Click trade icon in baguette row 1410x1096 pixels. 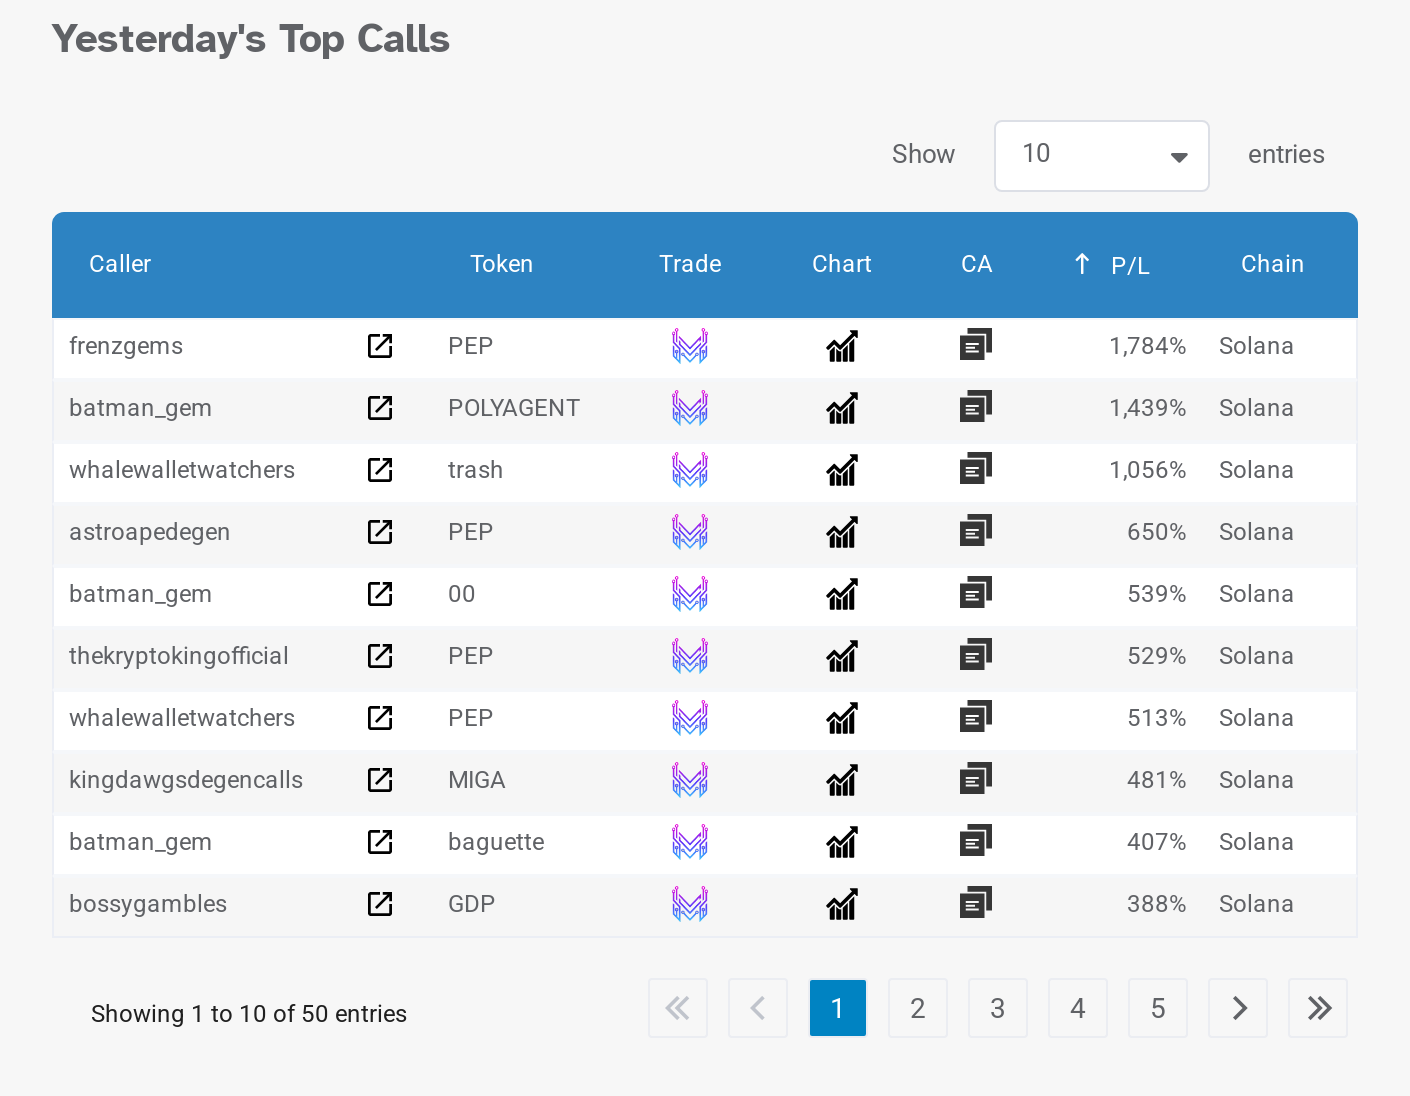(x=689, y=842)
